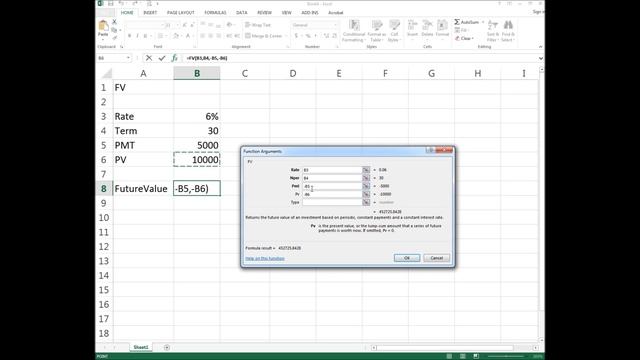Click the Cell Styles icon
Viewport: 640px width, 360px height.
pos(394,25)
